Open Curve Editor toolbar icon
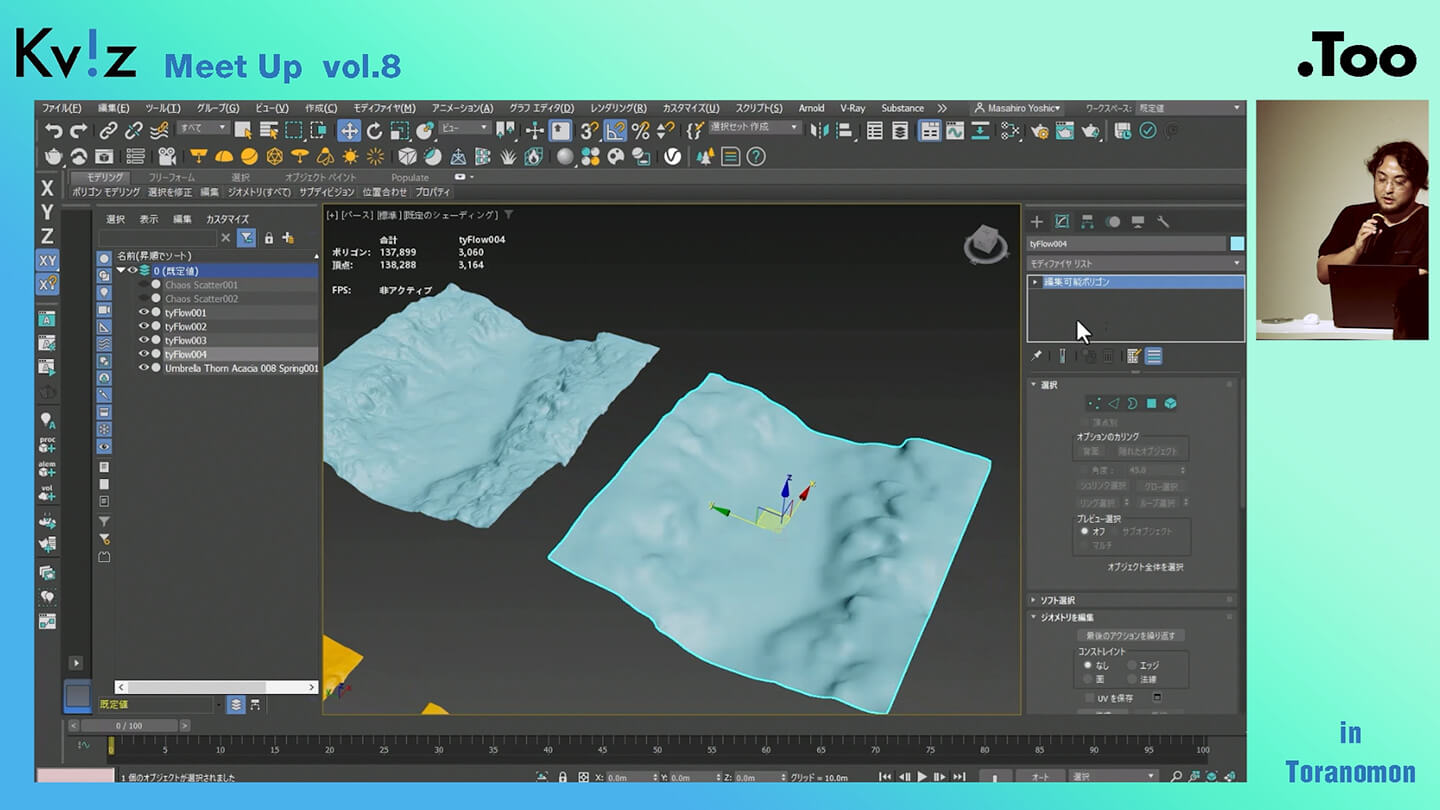 click(x=955, y=130)
